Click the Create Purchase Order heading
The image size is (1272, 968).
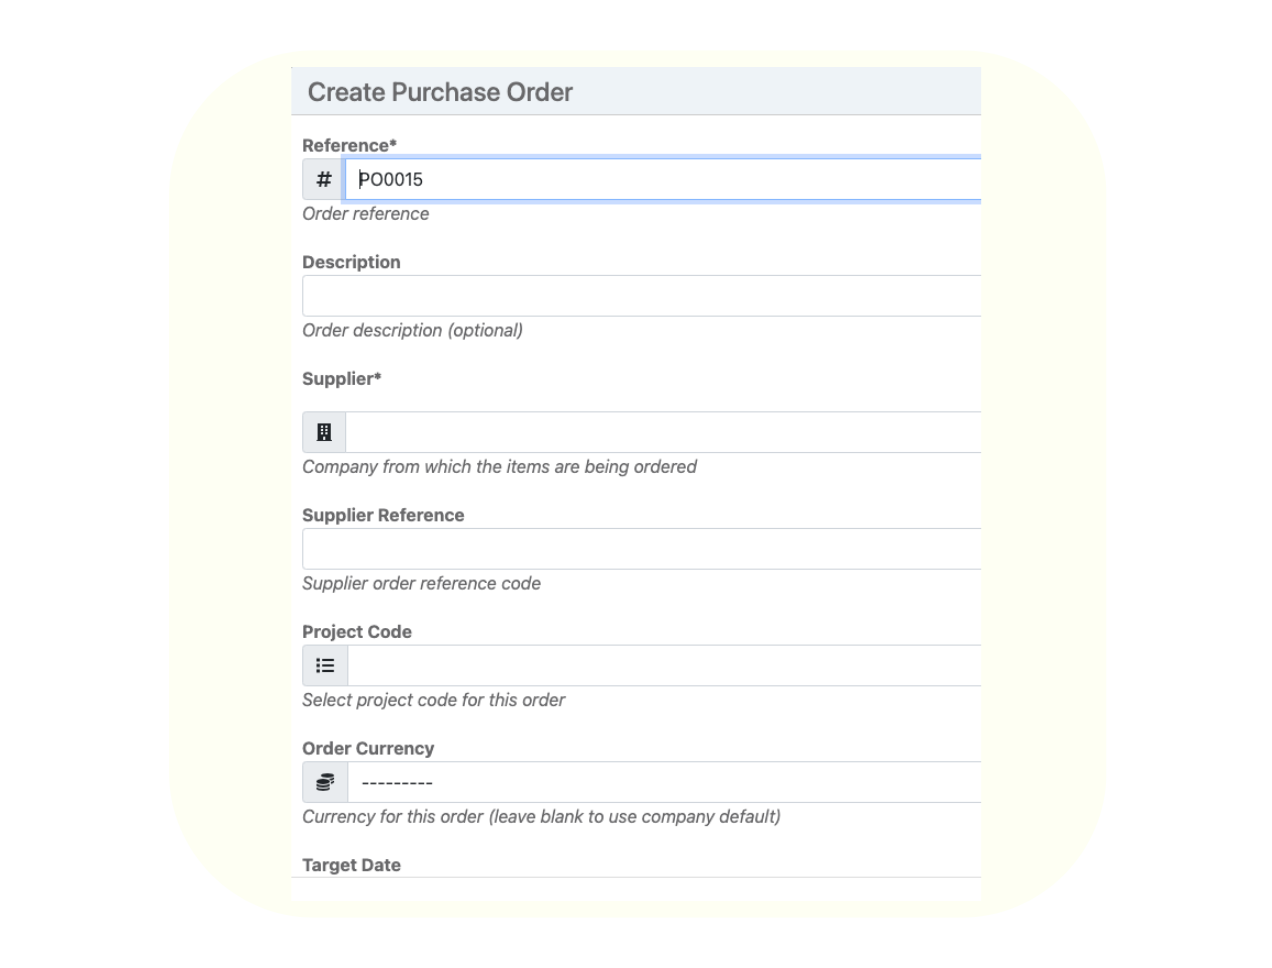click(x=440, y=92)
